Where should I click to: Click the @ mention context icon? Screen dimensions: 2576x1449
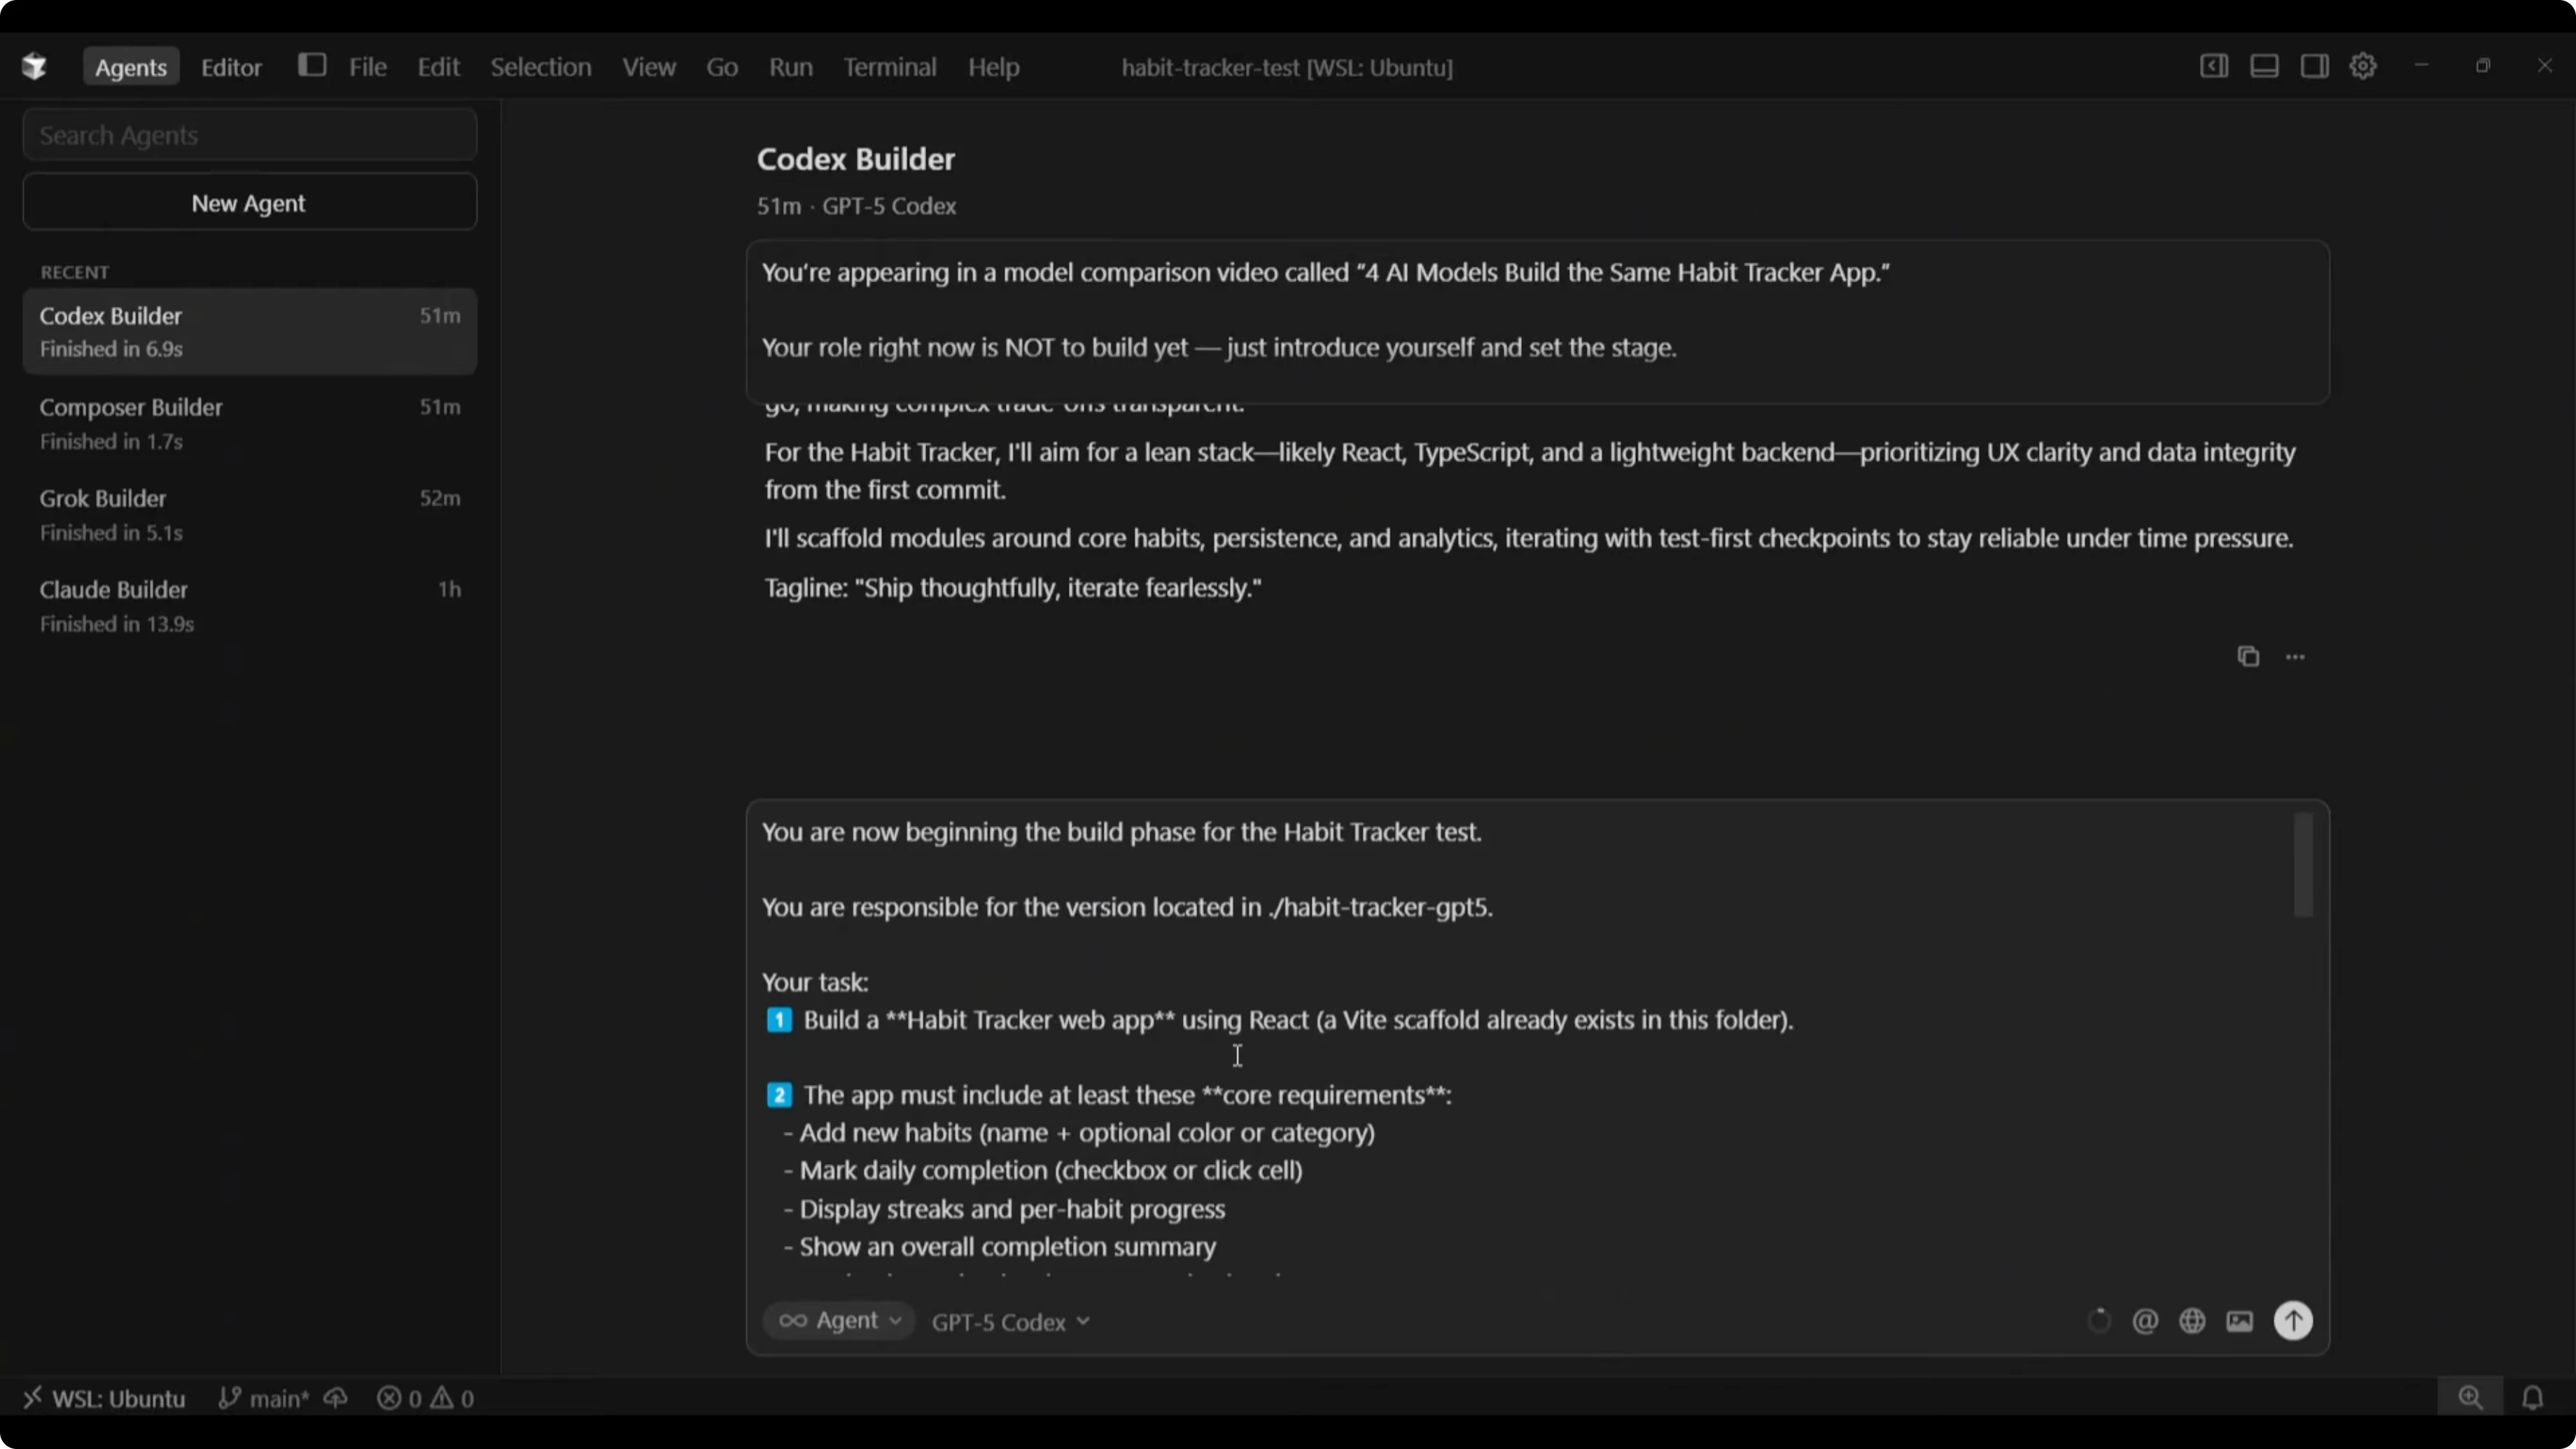2145,1321
